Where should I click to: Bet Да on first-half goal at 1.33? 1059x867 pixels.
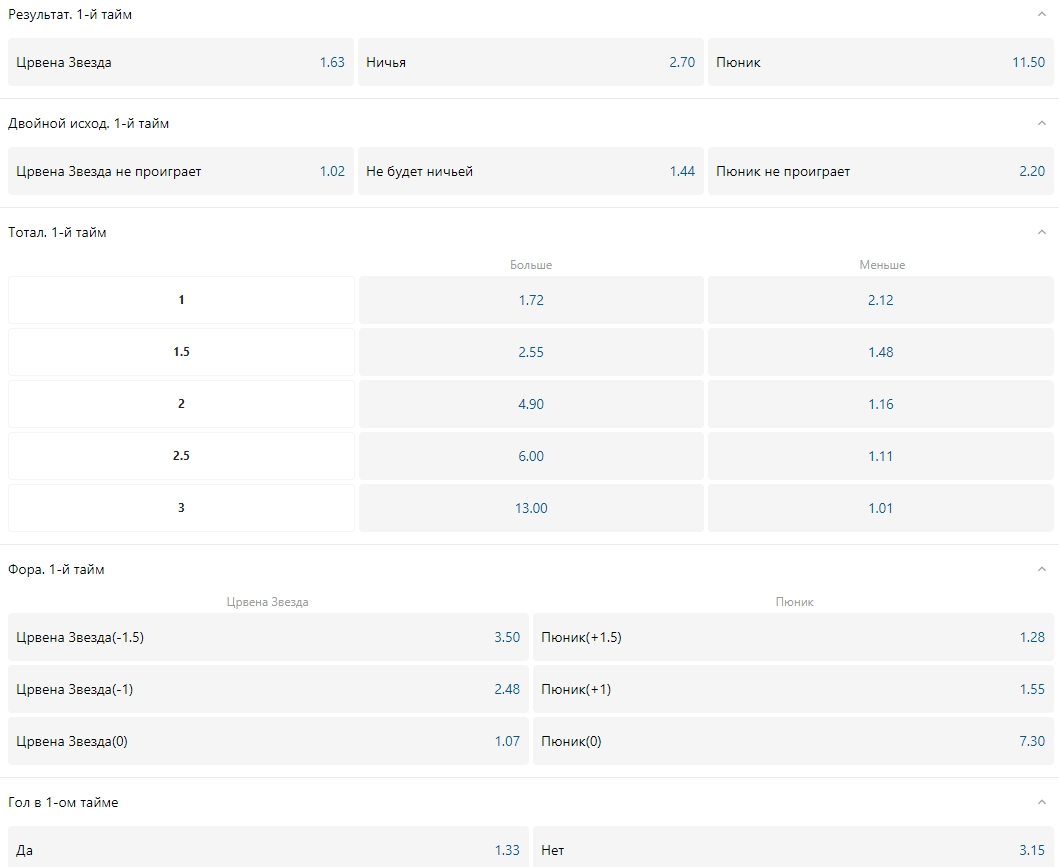[268, 850]
